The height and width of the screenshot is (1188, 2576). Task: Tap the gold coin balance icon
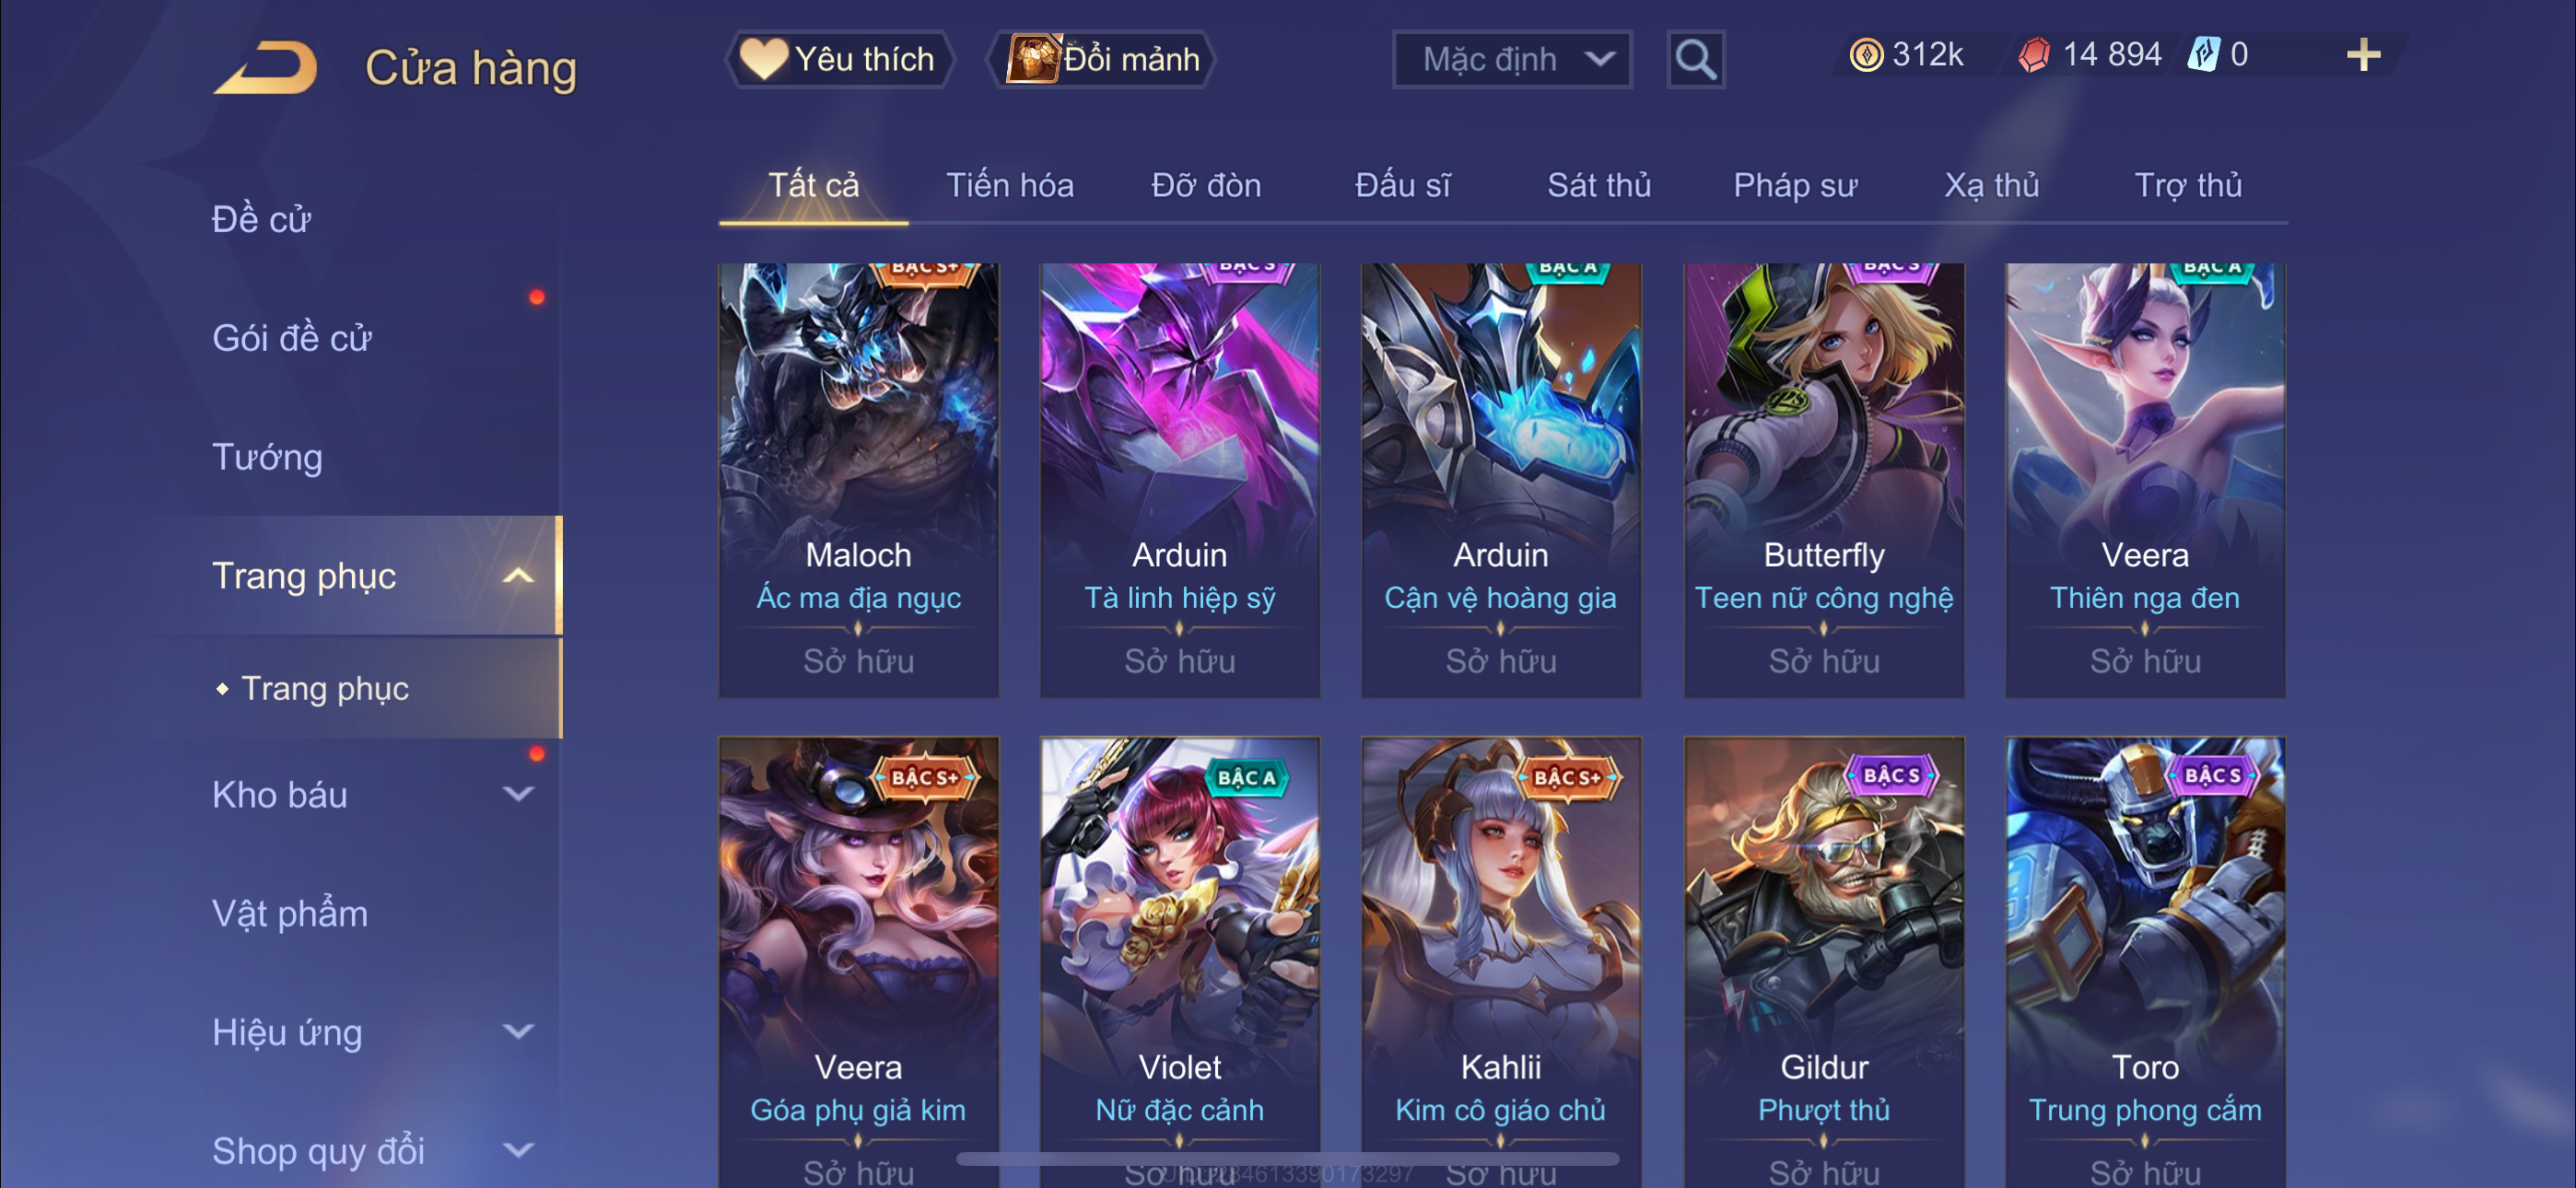tap(1866, 55)
